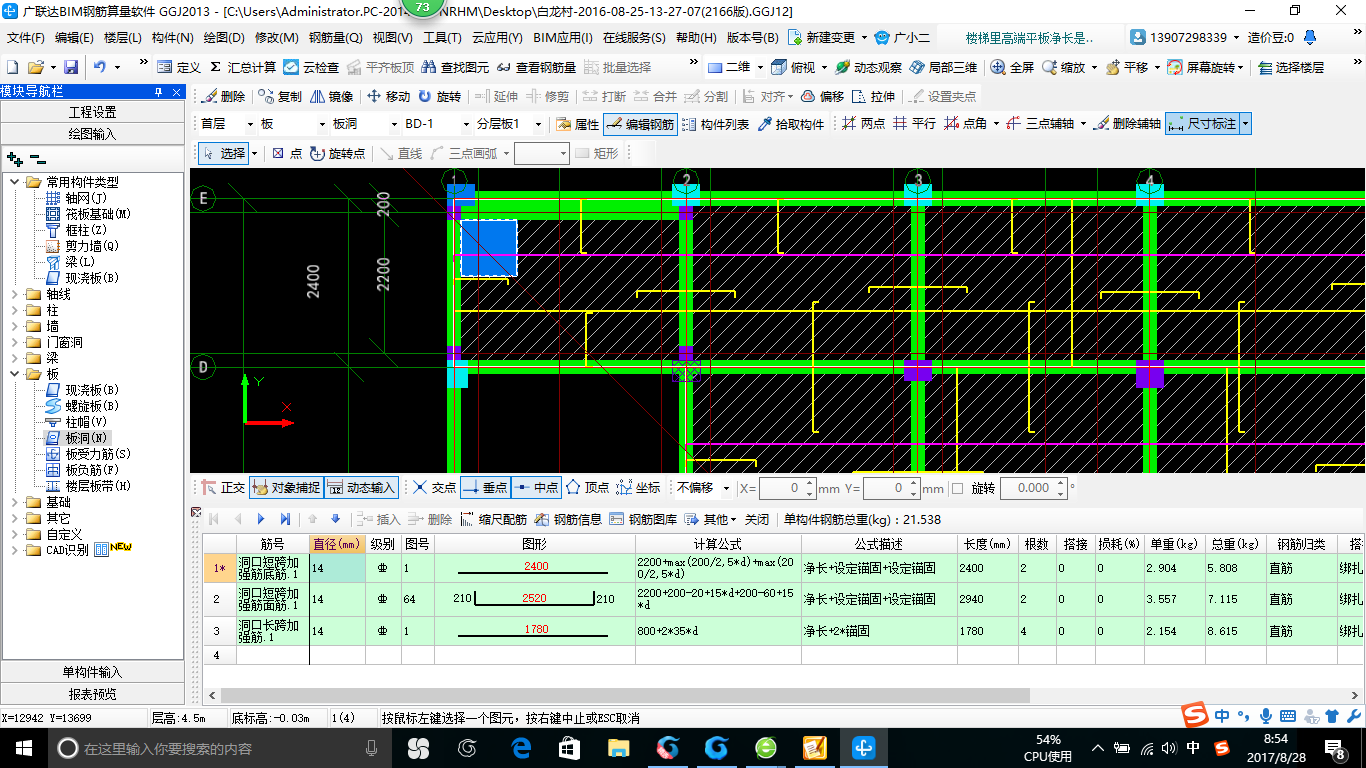Choose the 旋转点 rotate-point drawing tool
The width and height of the screenshot is (1366, 768).
(338, 153)
